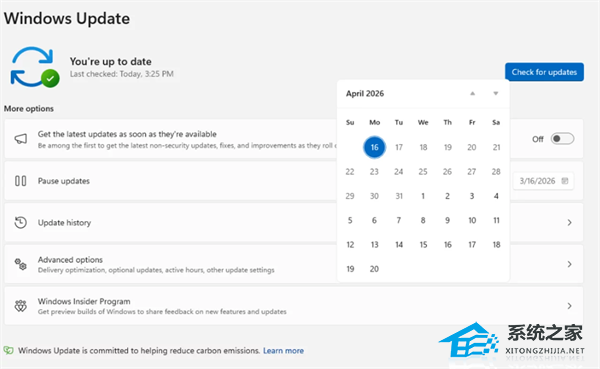
Task: Select date 20 in last calendar row
Action: [x=374, y=269]
